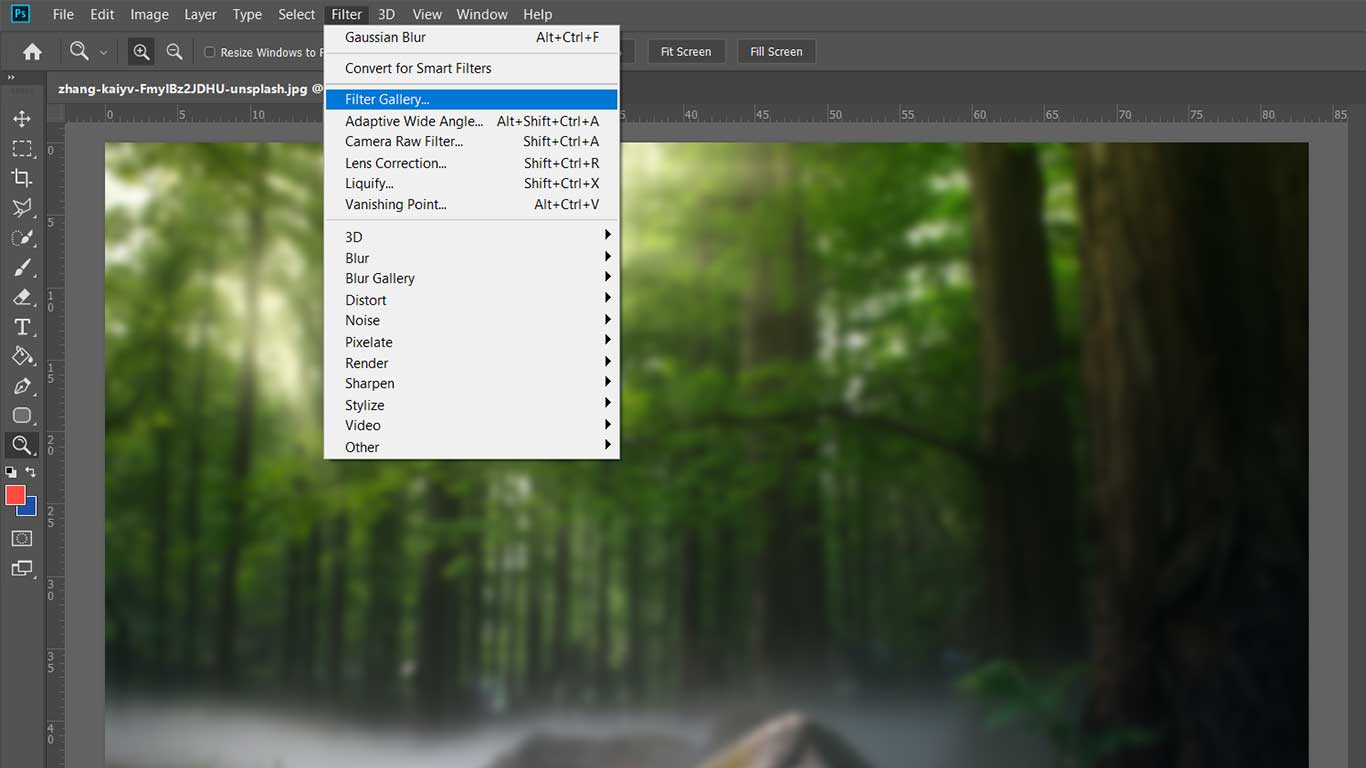Select the Horizontal Type tool
Viewport: 1366px width, 768px height.
point(21,327)
